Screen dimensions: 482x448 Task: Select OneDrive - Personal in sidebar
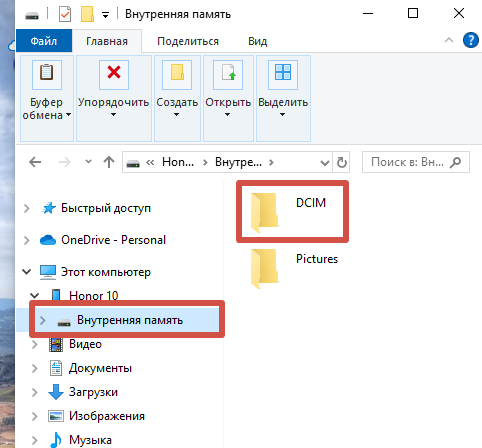tap(113, 240)
